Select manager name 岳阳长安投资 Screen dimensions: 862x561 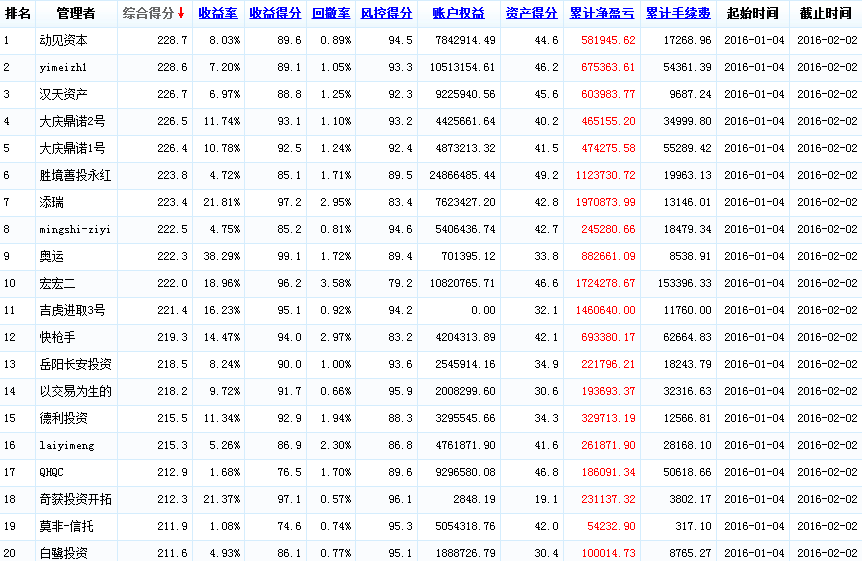tap(75, 364)
